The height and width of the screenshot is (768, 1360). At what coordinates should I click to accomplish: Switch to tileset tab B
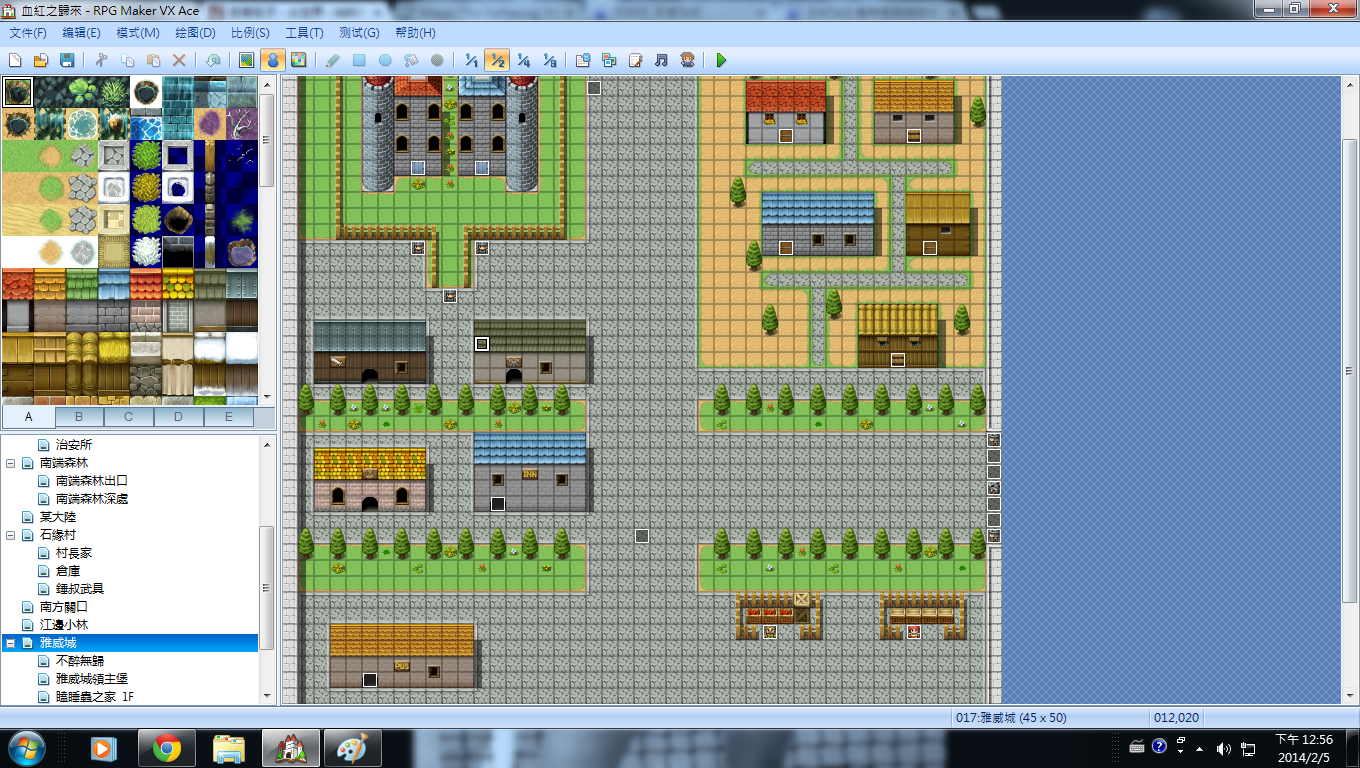[79, 417]
